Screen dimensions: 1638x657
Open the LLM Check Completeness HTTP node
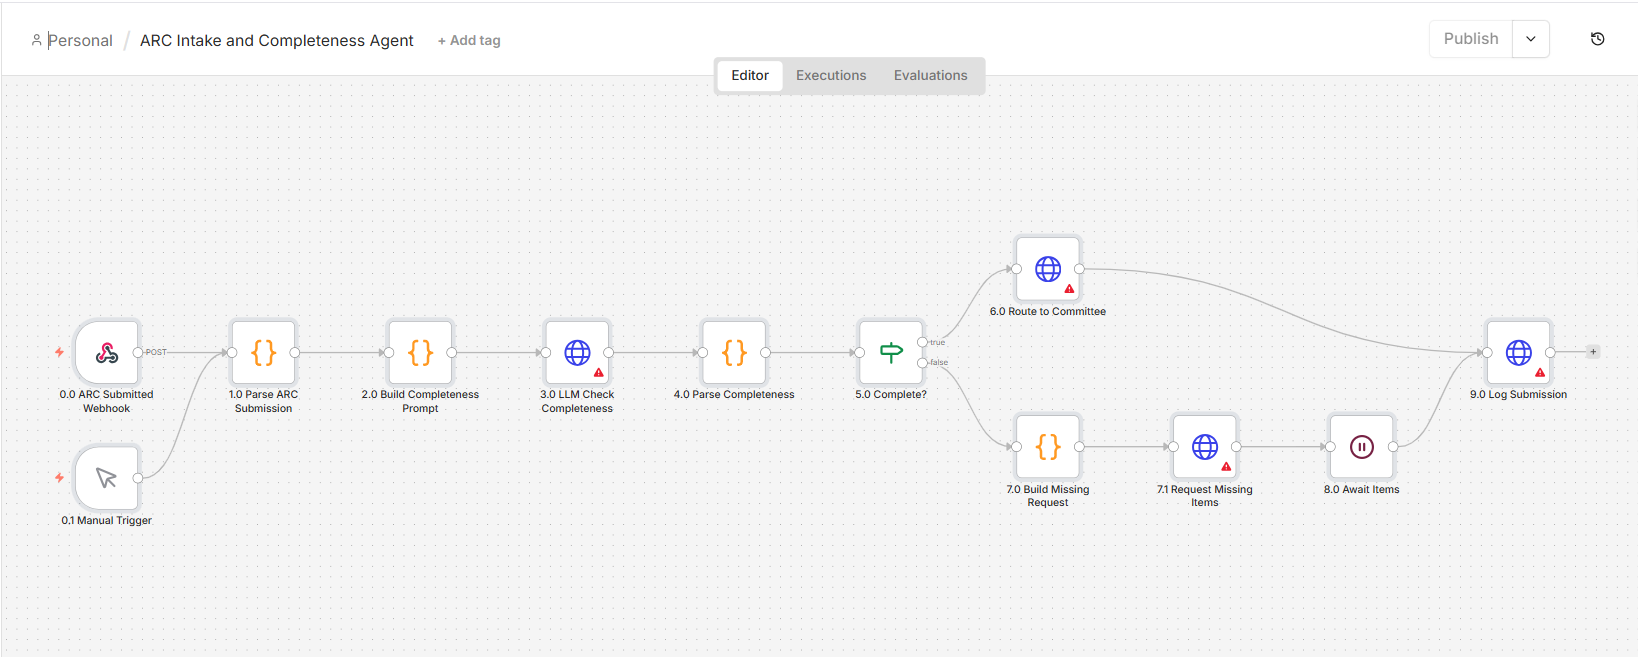pyautogui.click(x=577, y=352)
